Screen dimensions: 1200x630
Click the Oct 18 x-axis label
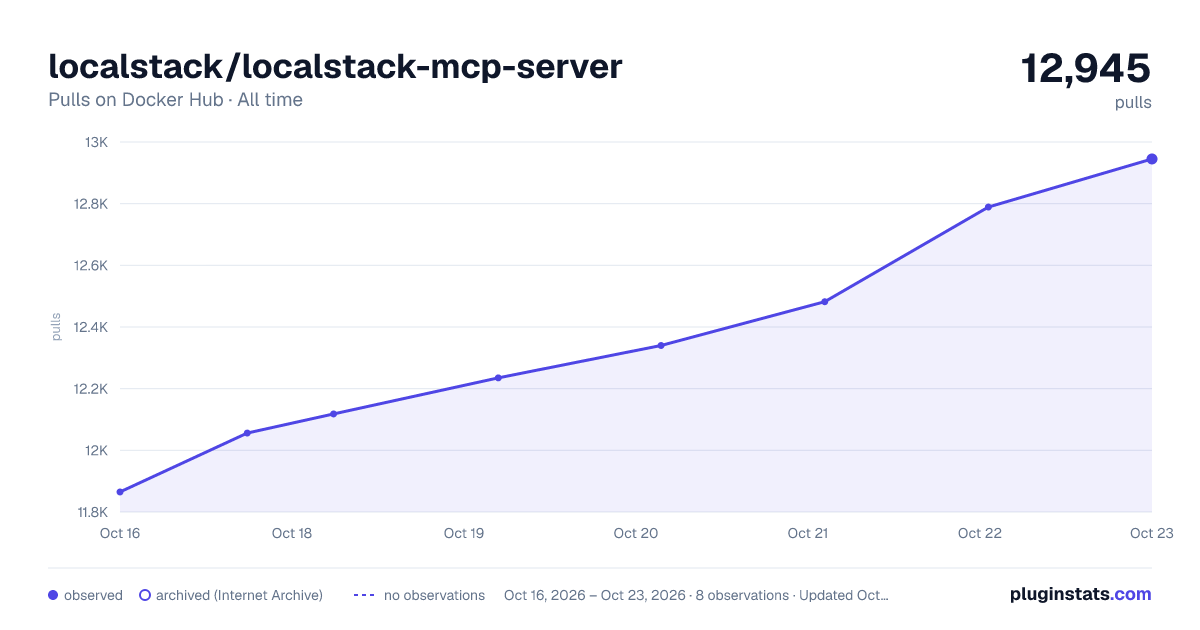tap(292, 533)
